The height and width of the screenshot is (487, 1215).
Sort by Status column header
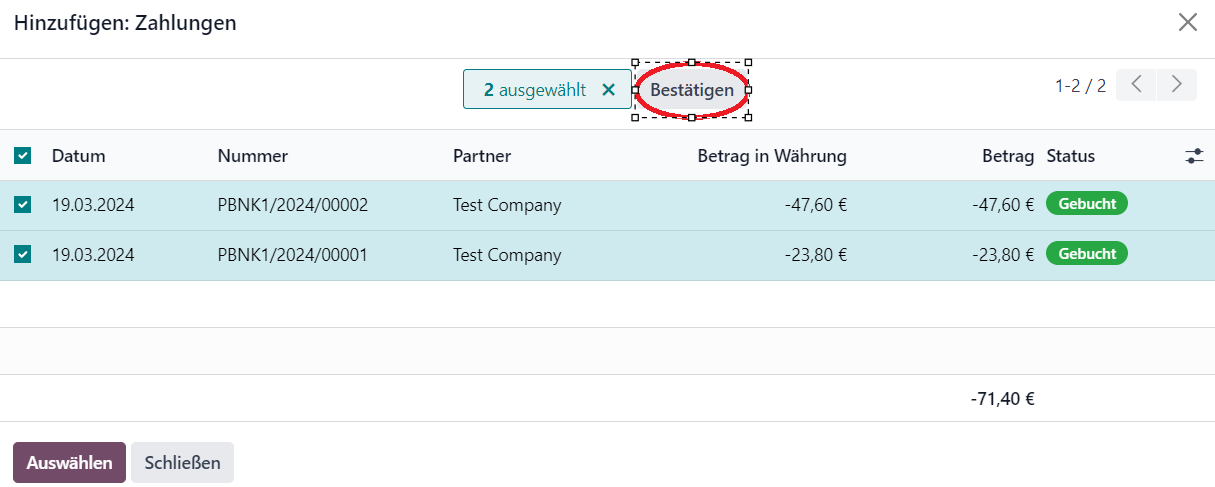[1071, 156]
